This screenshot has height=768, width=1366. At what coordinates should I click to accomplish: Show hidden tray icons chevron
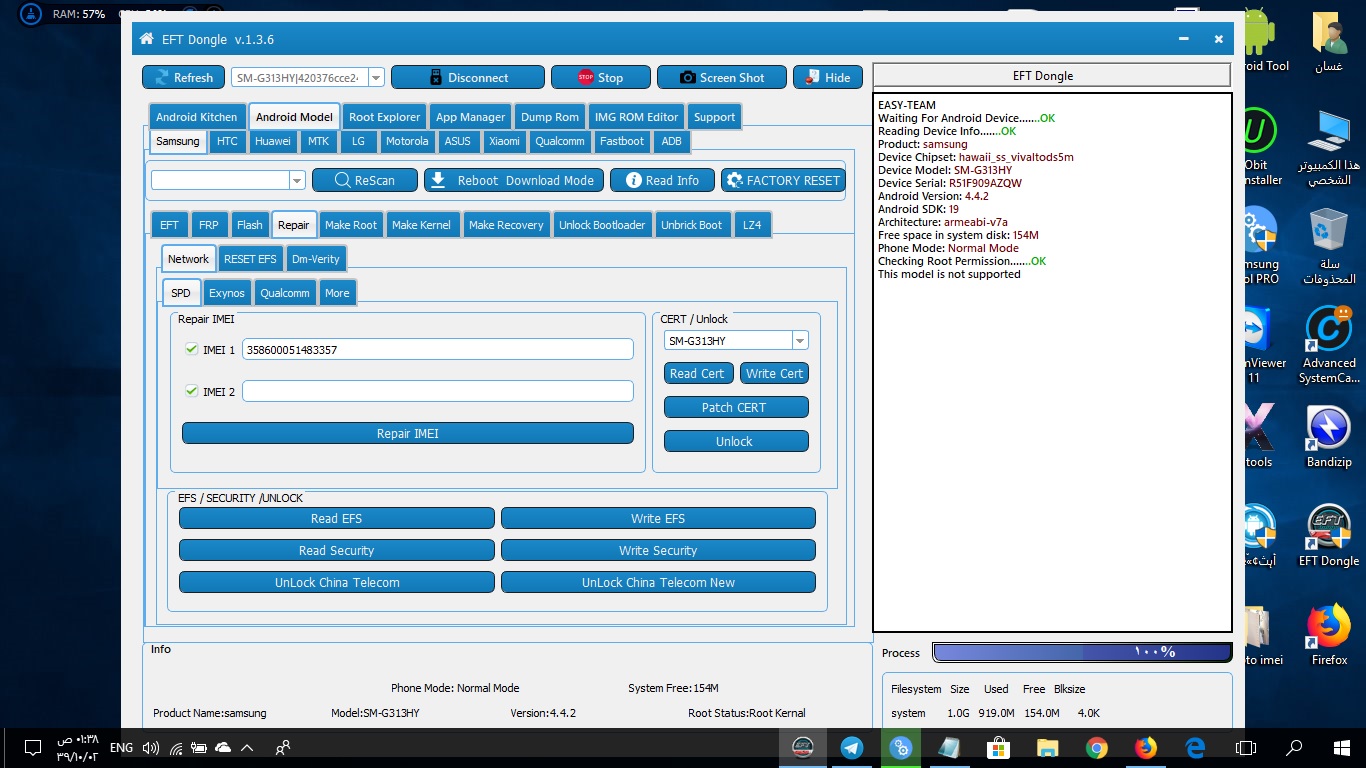247,747
